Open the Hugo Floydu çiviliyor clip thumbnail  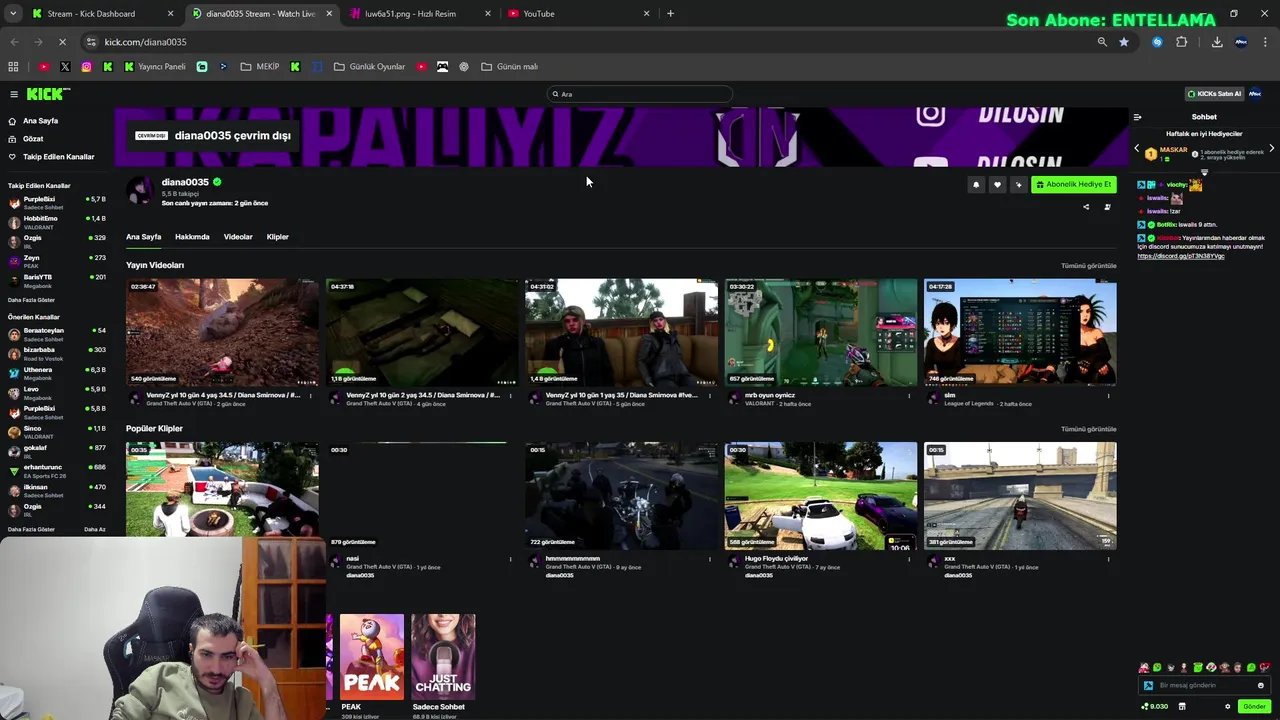click(820, 496)
